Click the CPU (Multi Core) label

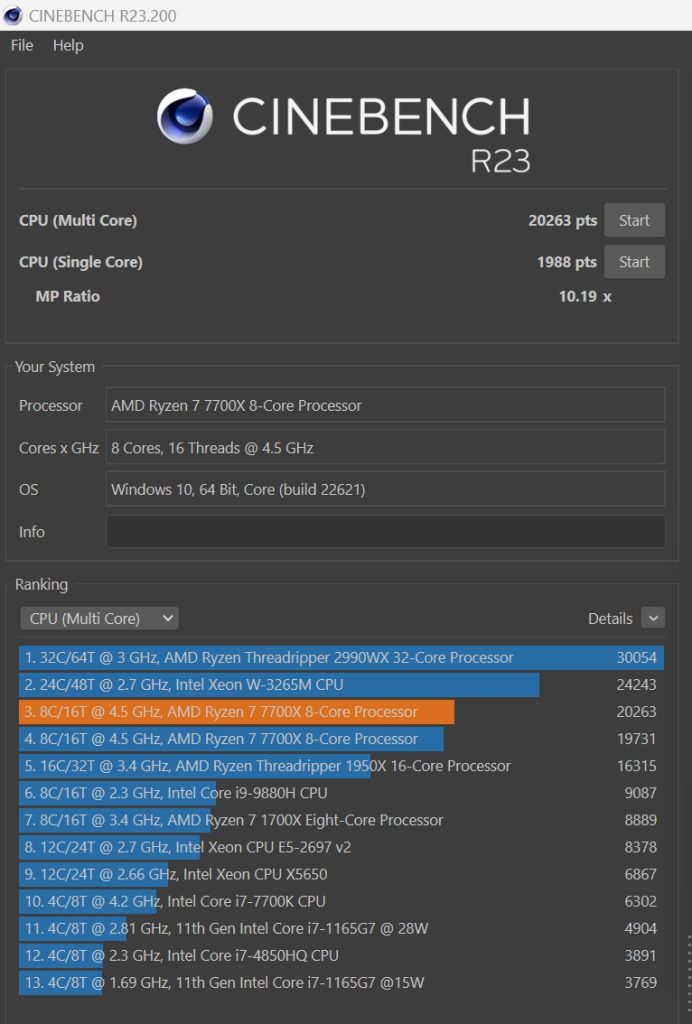[78, 221]
